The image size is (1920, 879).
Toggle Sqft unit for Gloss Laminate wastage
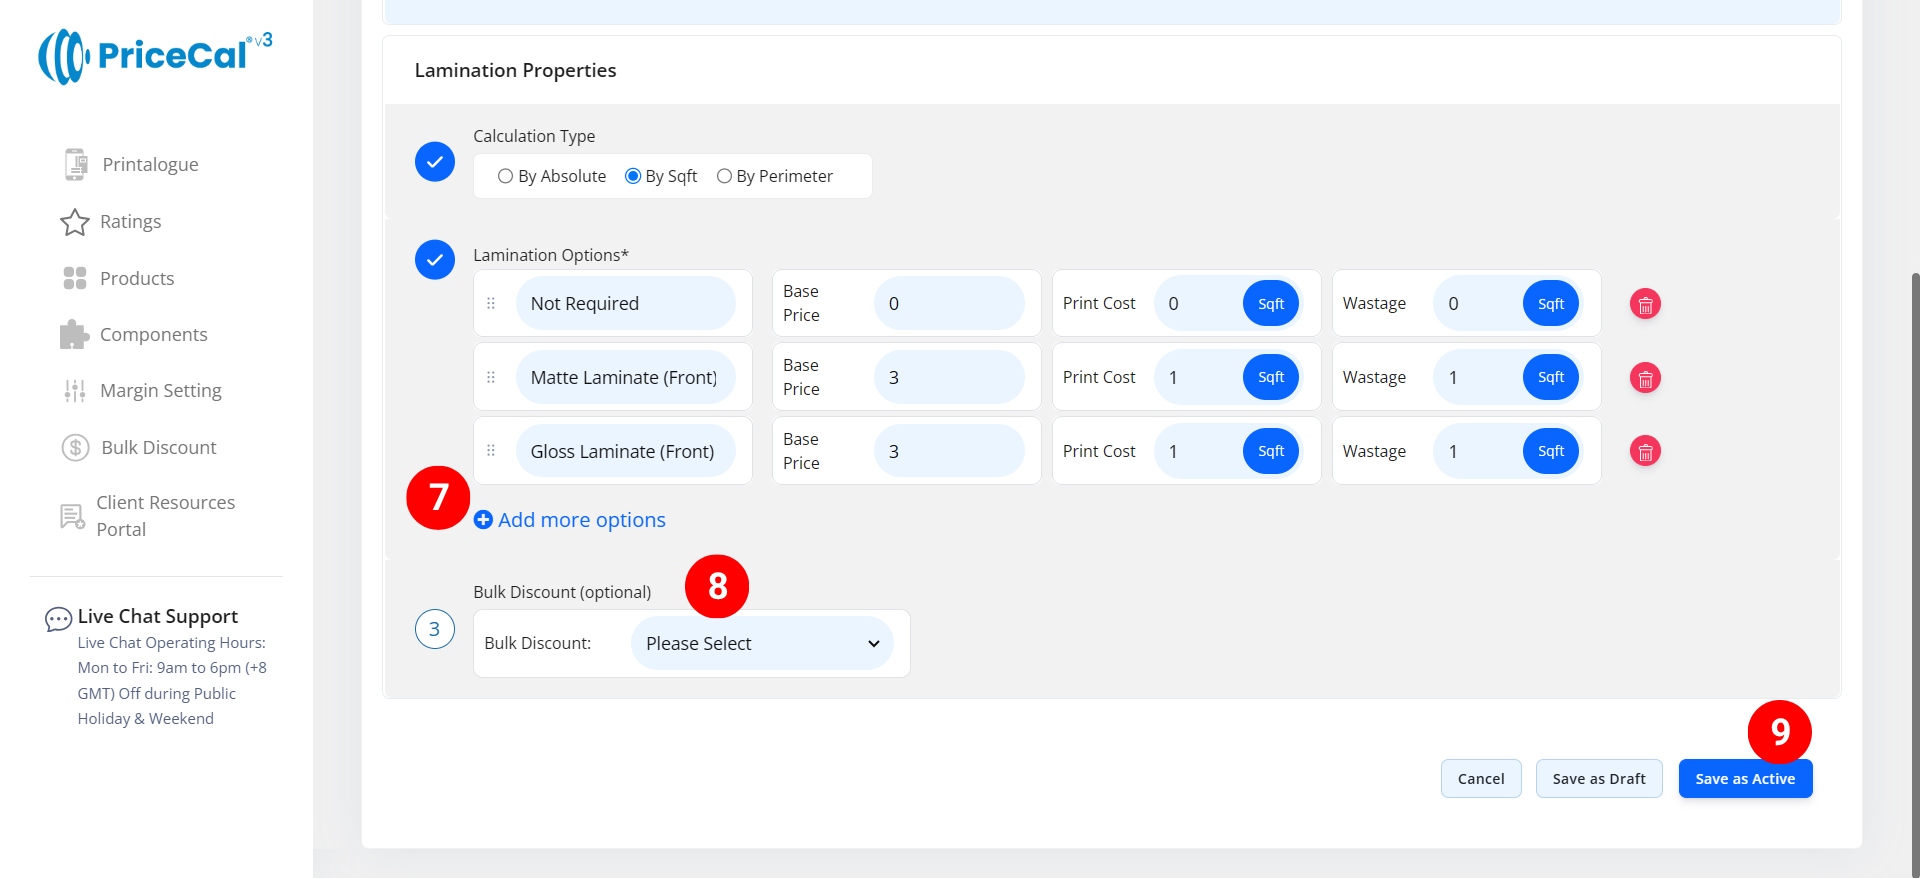pyautogui.click(x=1550, y=452)
